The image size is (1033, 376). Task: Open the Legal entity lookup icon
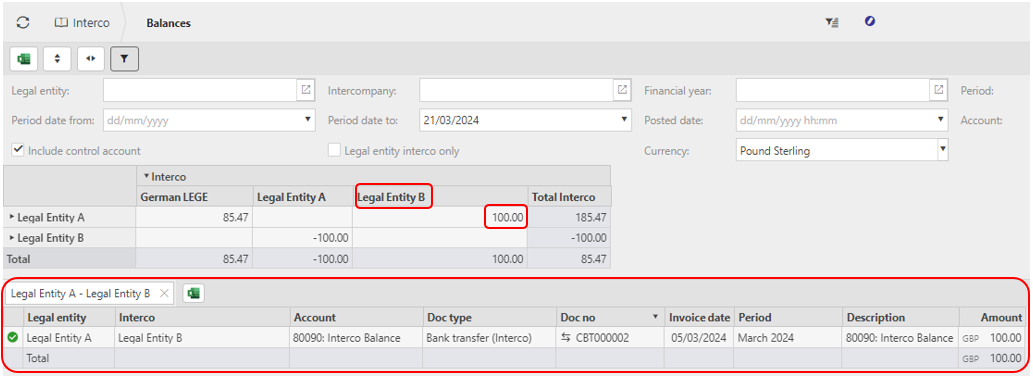click(x=306, y=90)
